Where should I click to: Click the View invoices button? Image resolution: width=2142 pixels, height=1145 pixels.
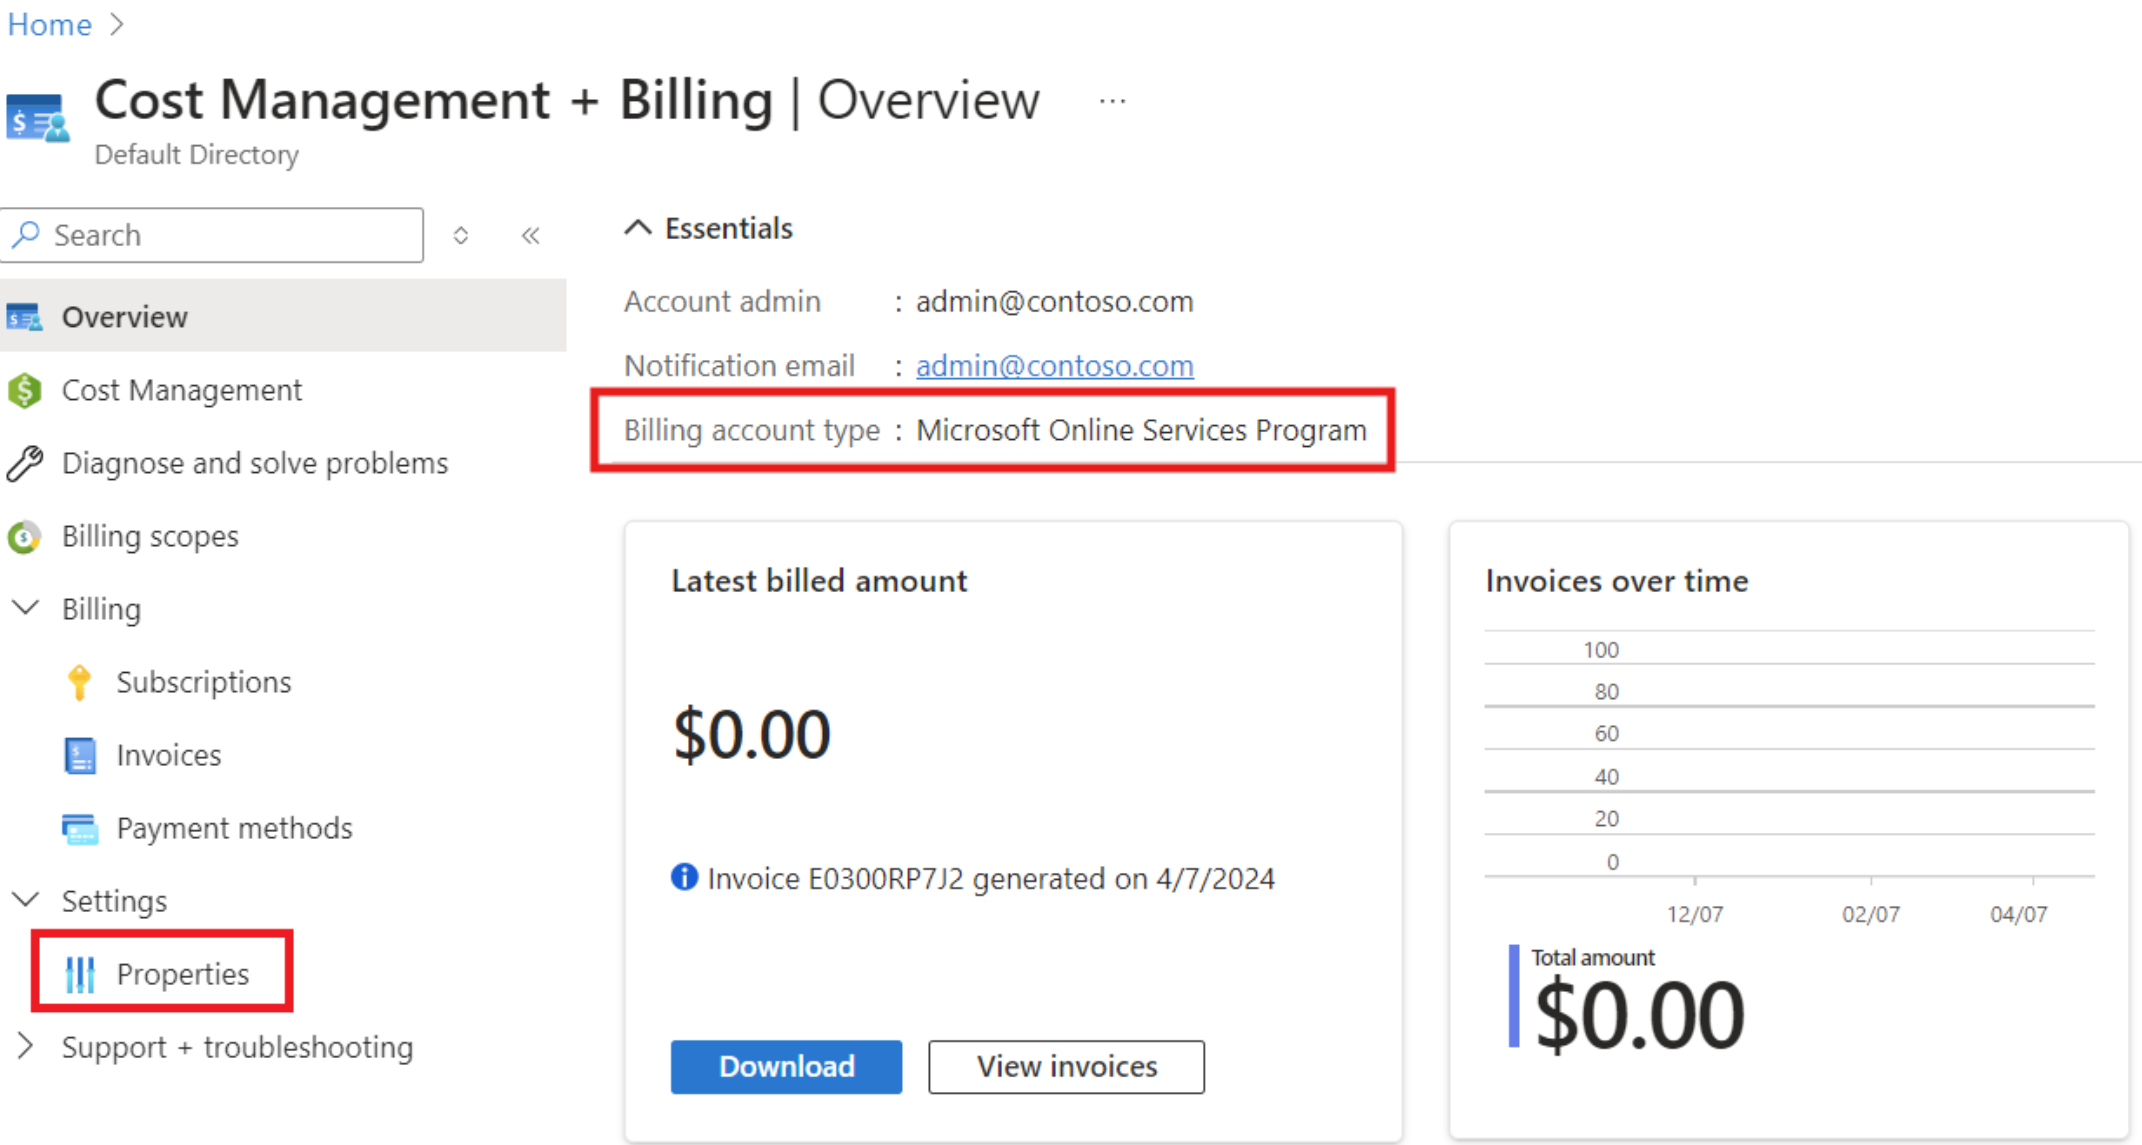point(1066,1066)
